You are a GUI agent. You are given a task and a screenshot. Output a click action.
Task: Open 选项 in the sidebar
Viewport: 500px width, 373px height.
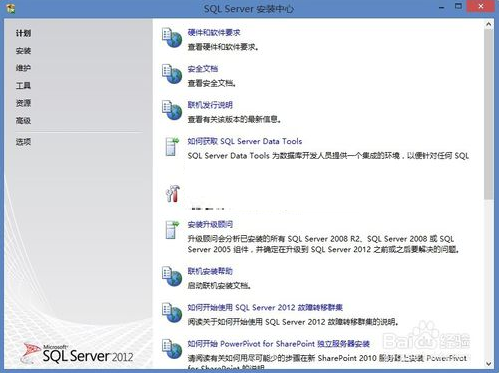tap(23, 142)
